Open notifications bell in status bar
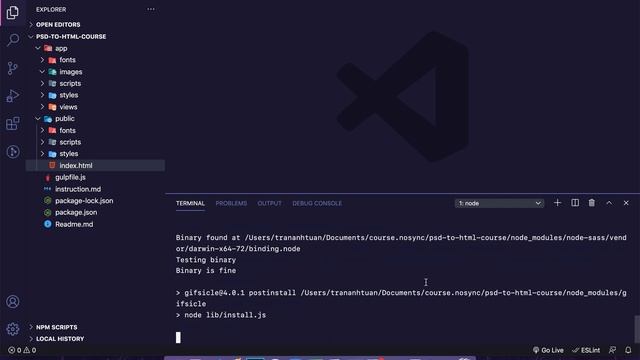This screenshot has width=640, height=360. pyautogui.click(x=628, y=350)
